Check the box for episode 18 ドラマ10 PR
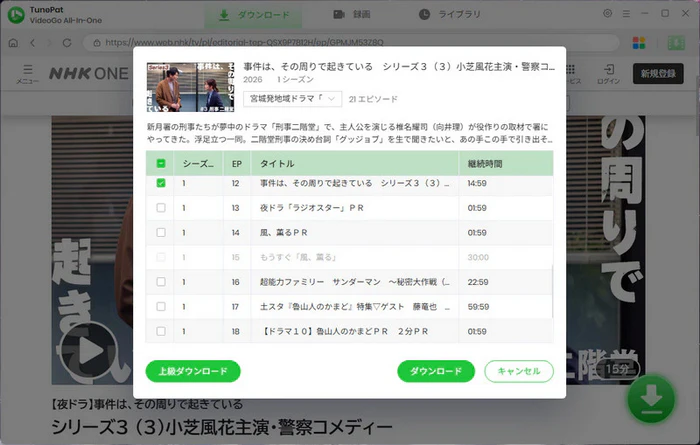 click(161, 331)
